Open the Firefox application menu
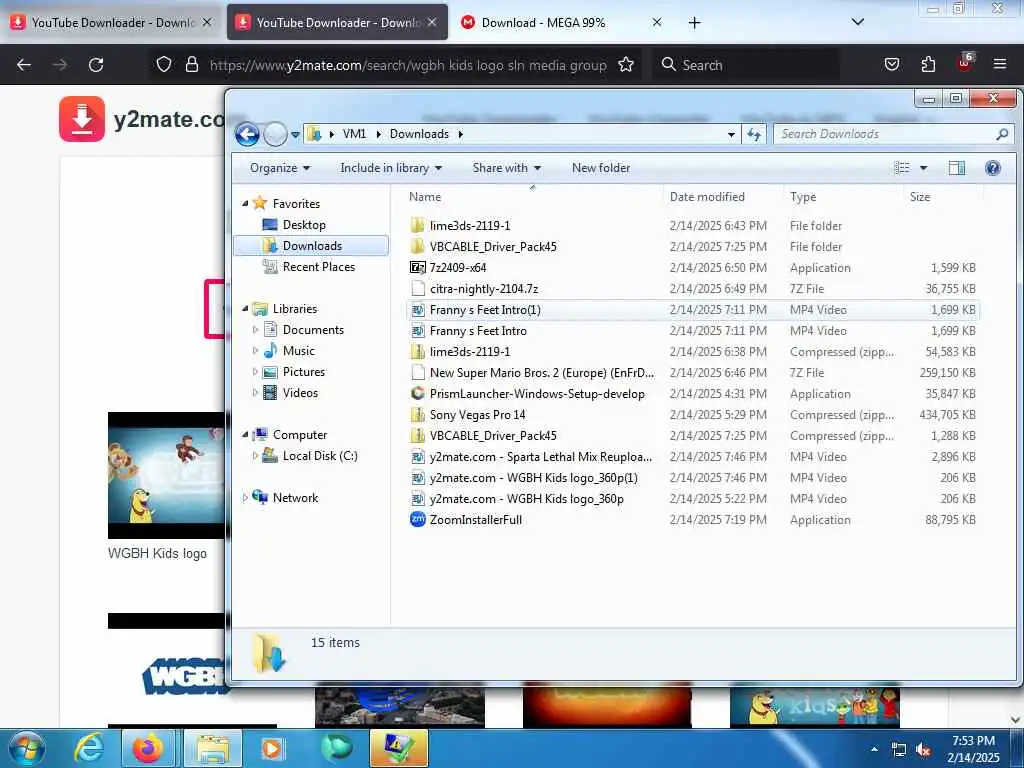Screen dimensions: 1024x768 point(1000,65)
